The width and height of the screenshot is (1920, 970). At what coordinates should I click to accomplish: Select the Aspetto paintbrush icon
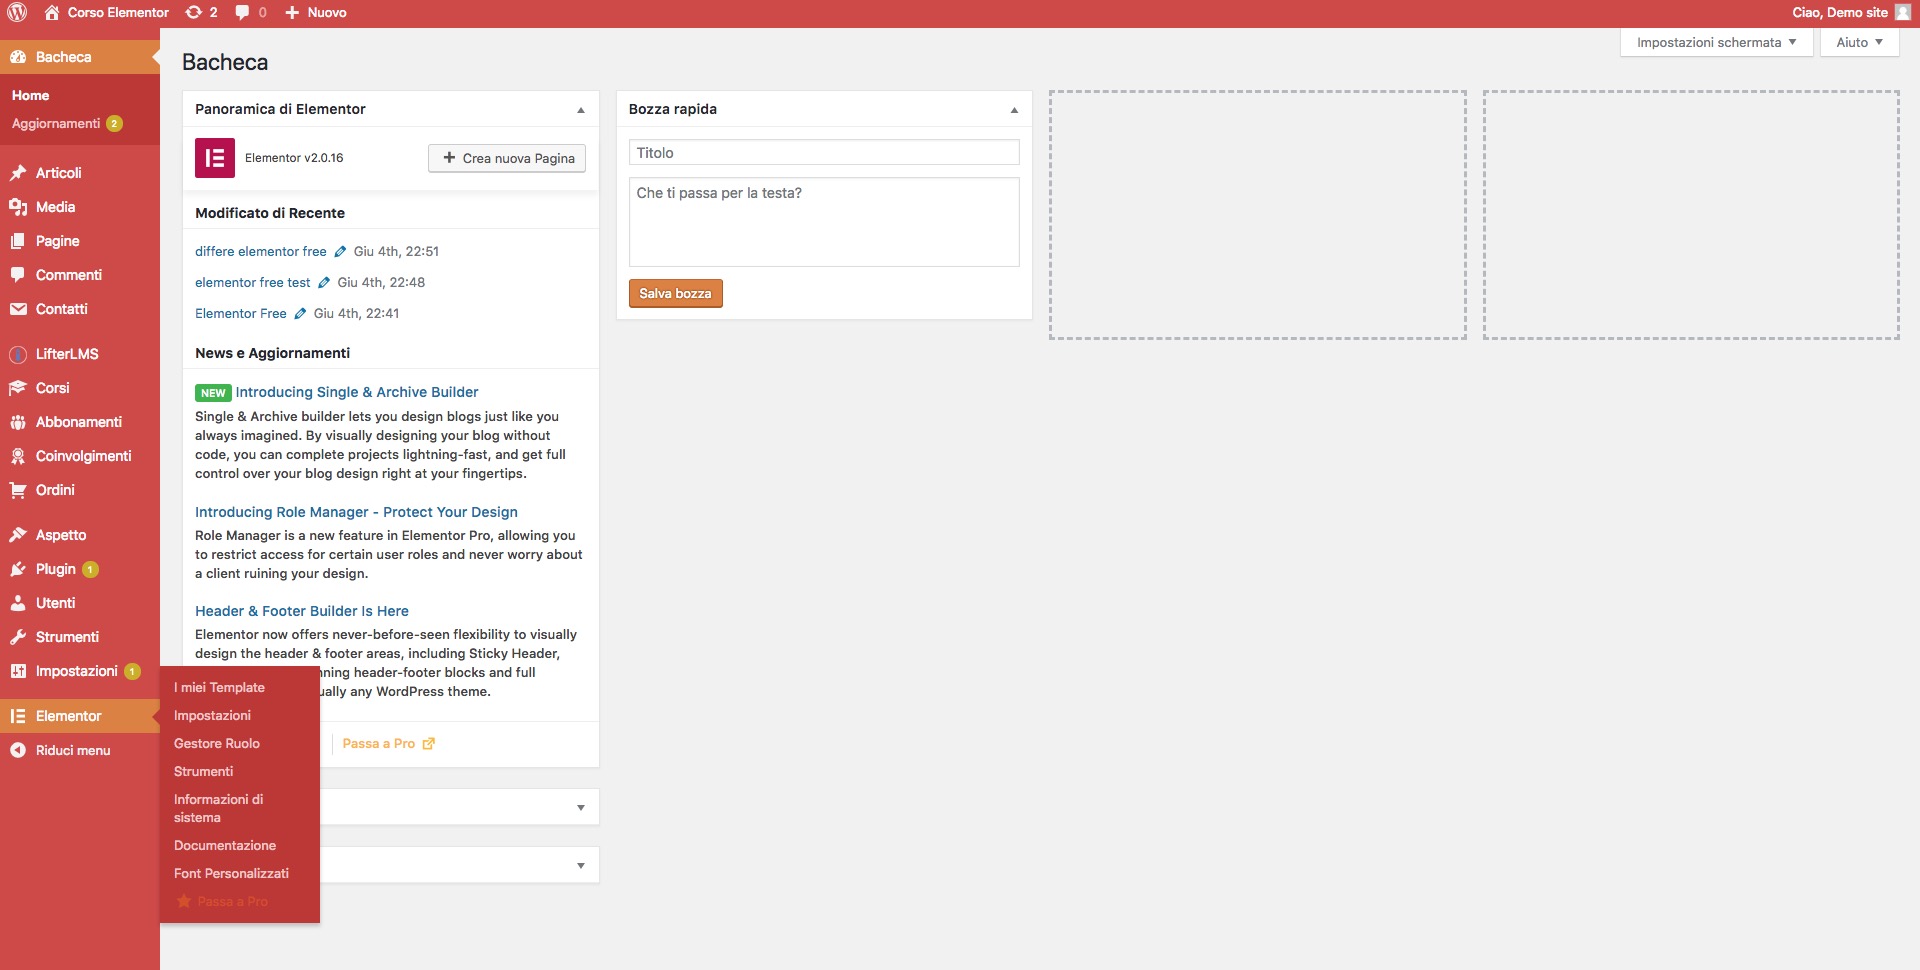(17, 535)
